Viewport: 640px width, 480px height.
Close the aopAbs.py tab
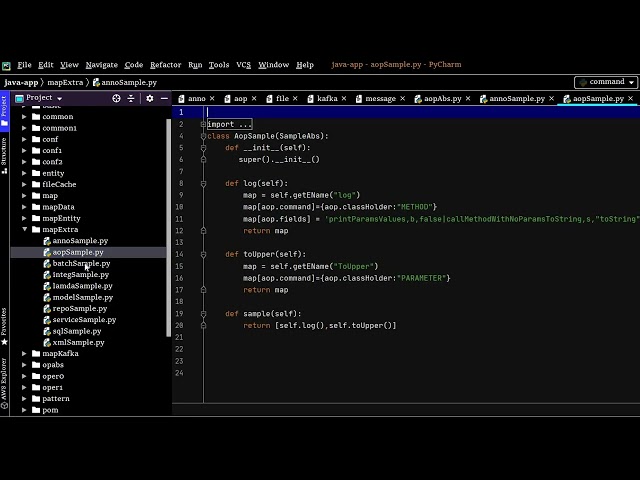[x=468, y=98]
